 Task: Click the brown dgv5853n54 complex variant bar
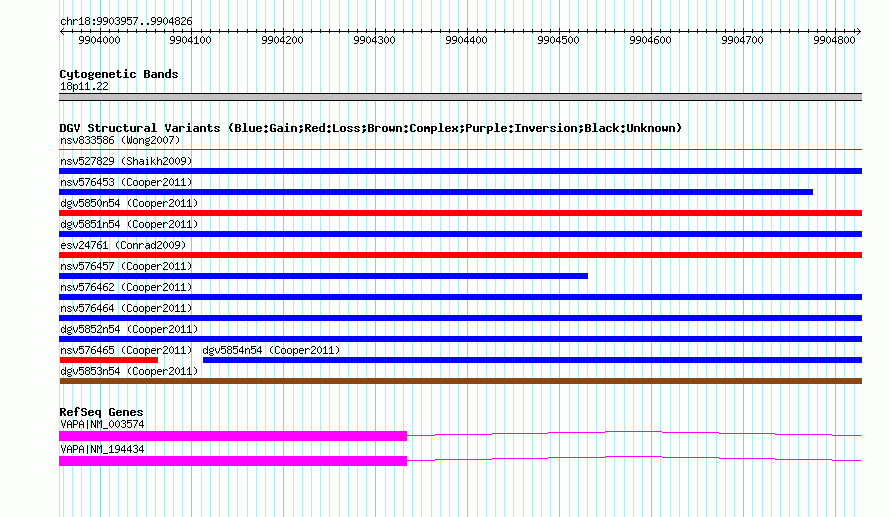[460, 381]
